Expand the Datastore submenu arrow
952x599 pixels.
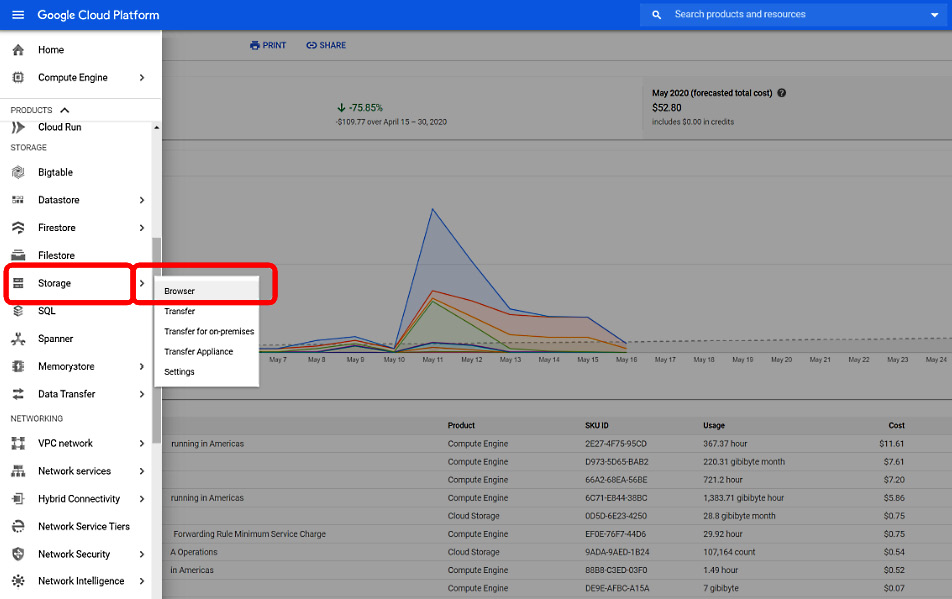142,200
